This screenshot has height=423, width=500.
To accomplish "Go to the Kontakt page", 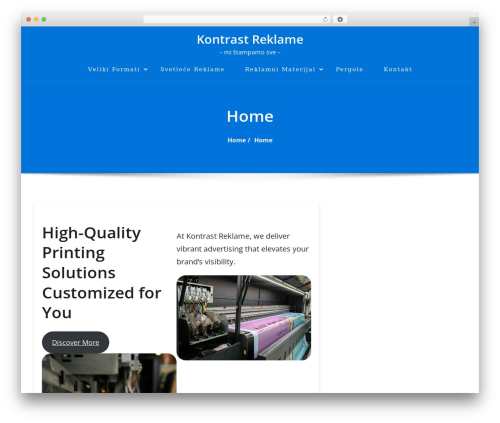I will coord(398,69).
